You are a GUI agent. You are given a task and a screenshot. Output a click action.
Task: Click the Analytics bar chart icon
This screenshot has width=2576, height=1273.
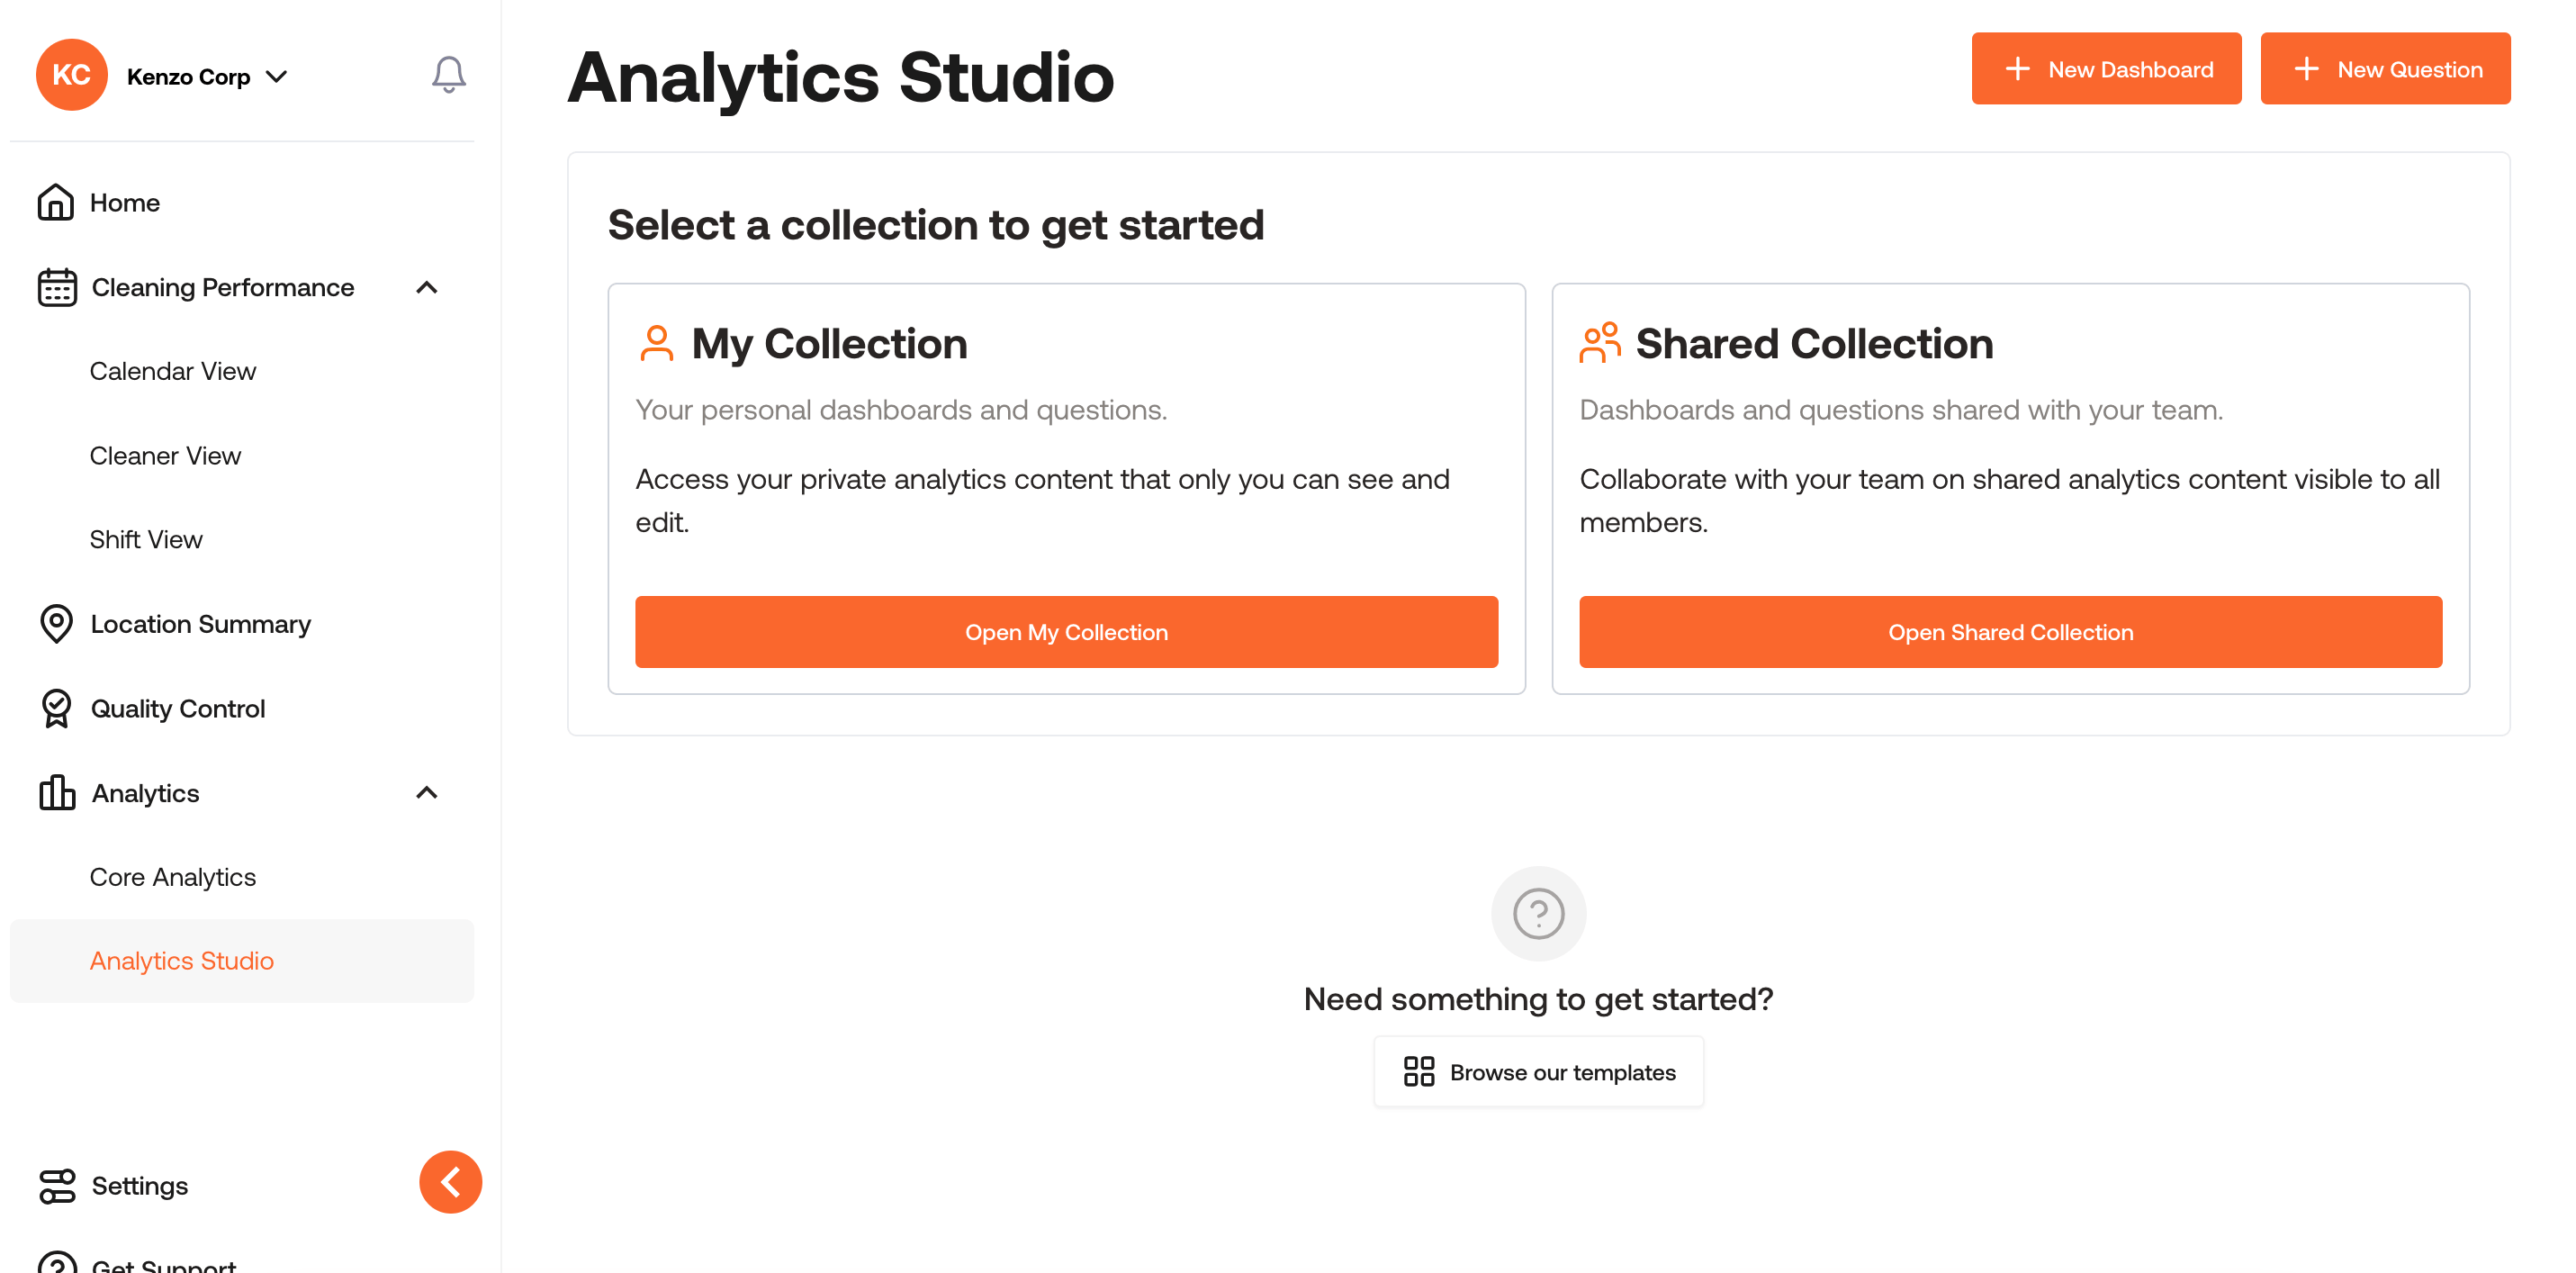pyautogui.click(x=57, y=792)
